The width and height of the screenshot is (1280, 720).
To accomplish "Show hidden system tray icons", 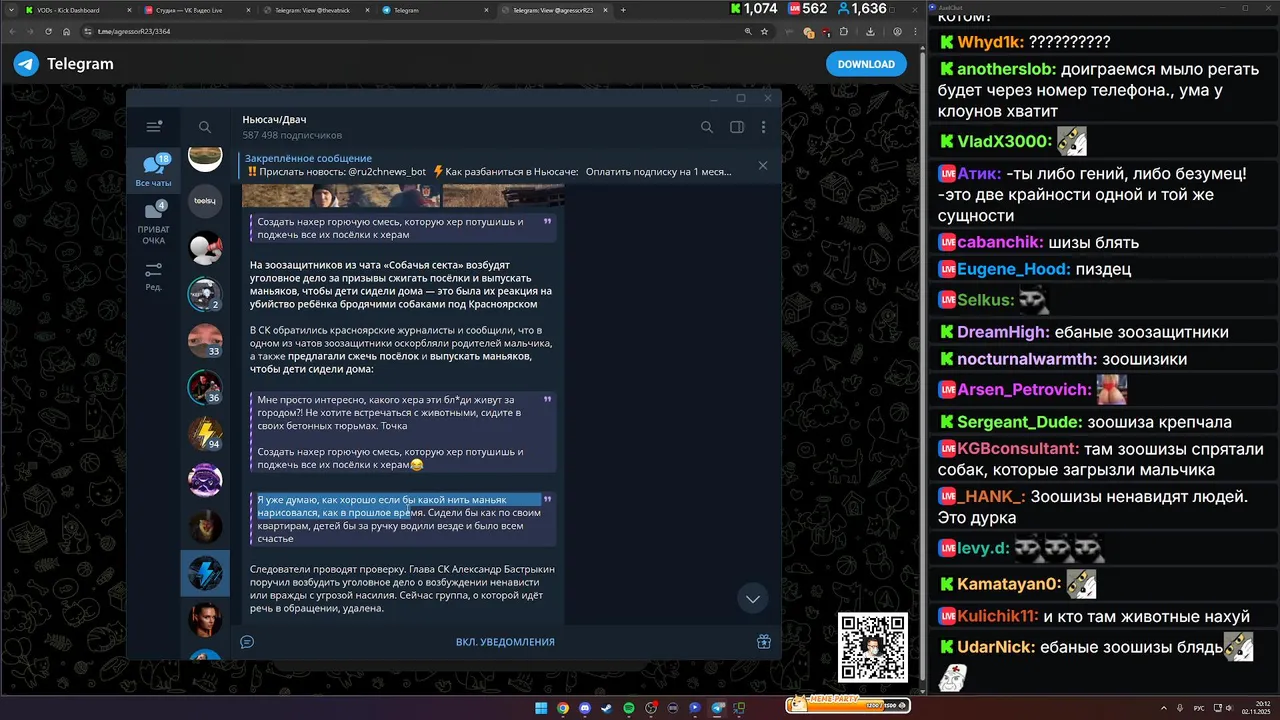I will [x=1164, y=708].
